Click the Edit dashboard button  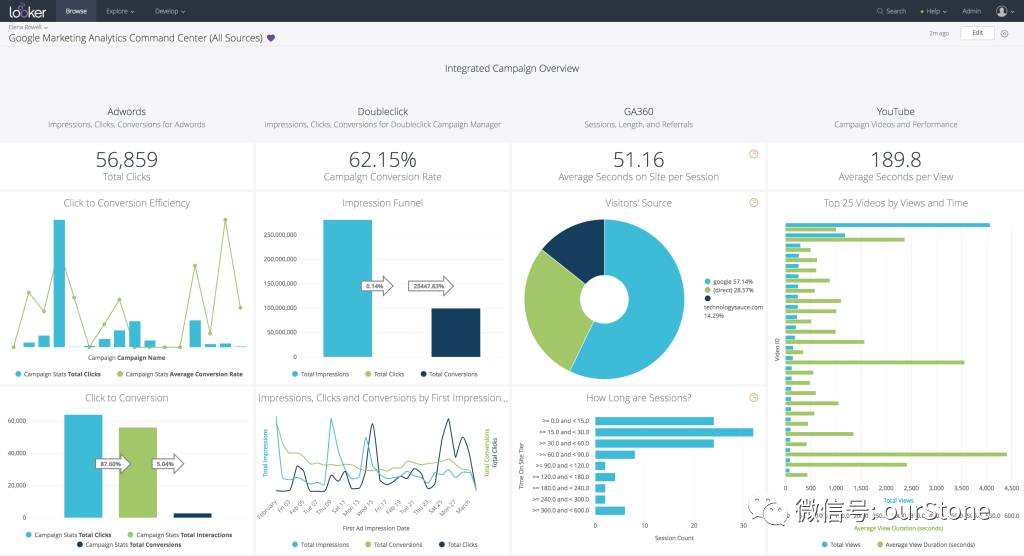pyautogui.click(x=977, y=33)
